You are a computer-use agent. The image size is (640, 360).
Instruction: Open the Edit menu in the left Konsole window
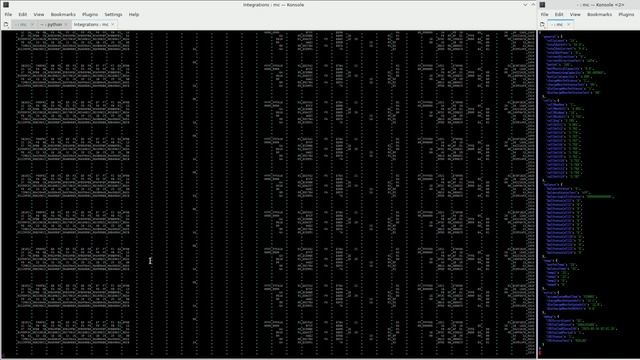click(x=22, y=14)
